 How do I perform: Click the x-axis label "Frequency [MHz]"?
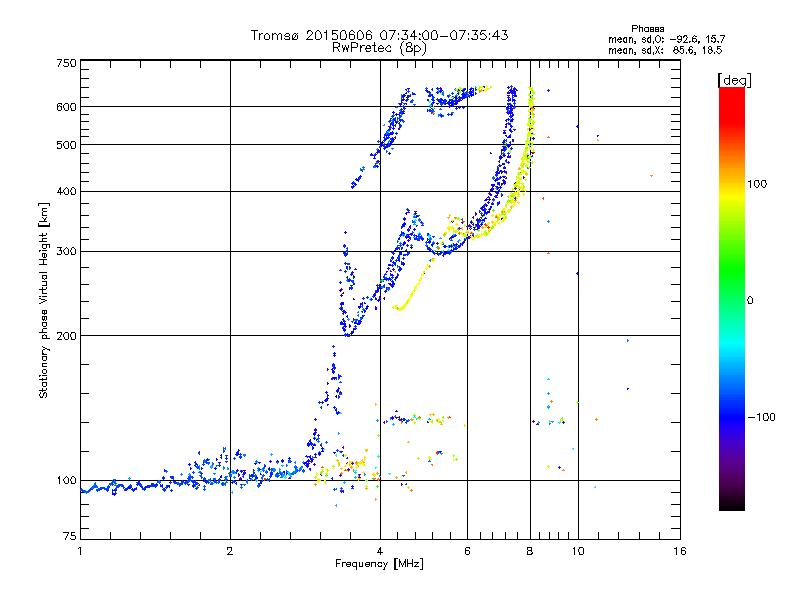click(x=379, y=564)
